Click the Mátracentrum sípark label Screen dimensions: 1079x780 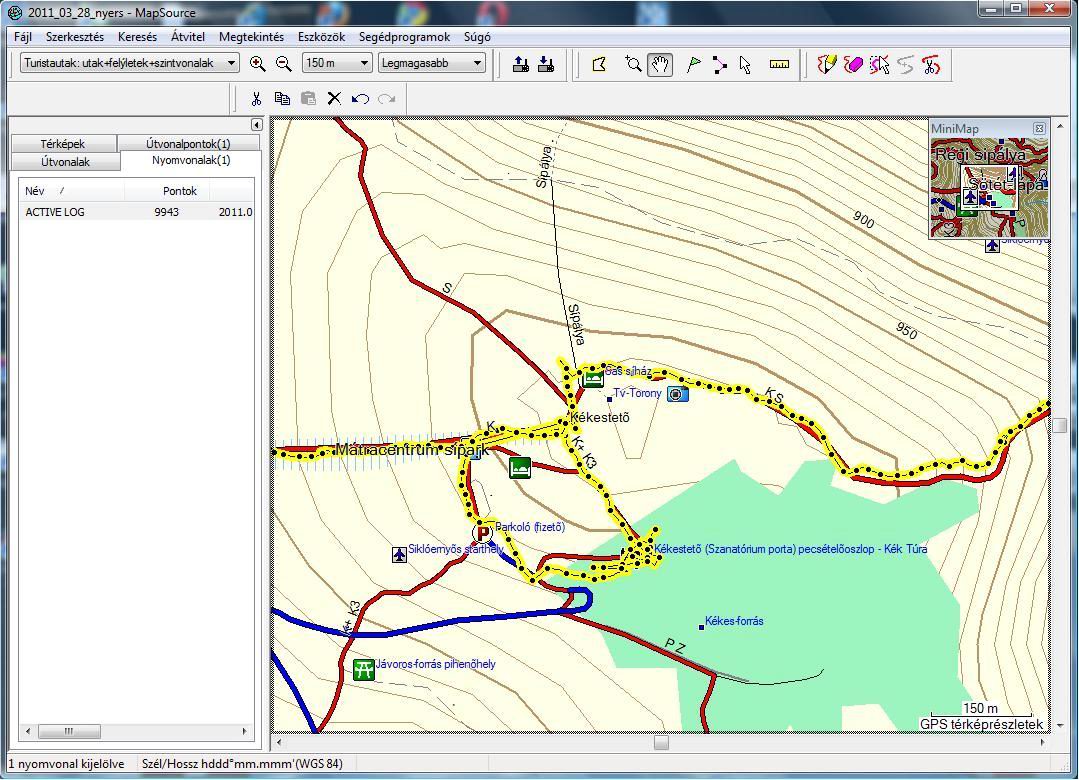412,450
